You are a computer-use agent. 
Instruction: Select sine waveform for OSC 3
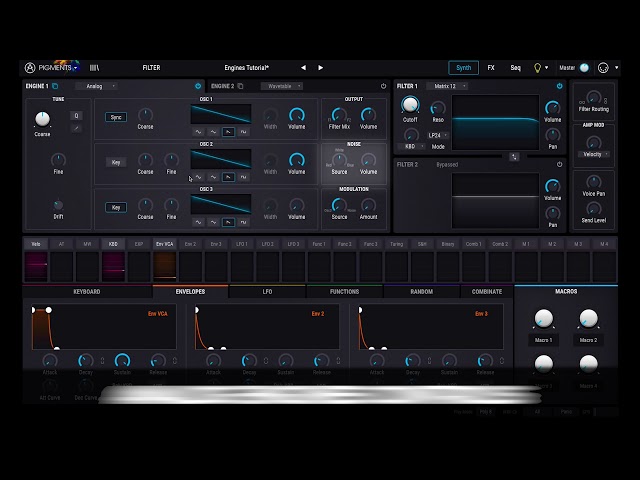[x=198, y=222]
